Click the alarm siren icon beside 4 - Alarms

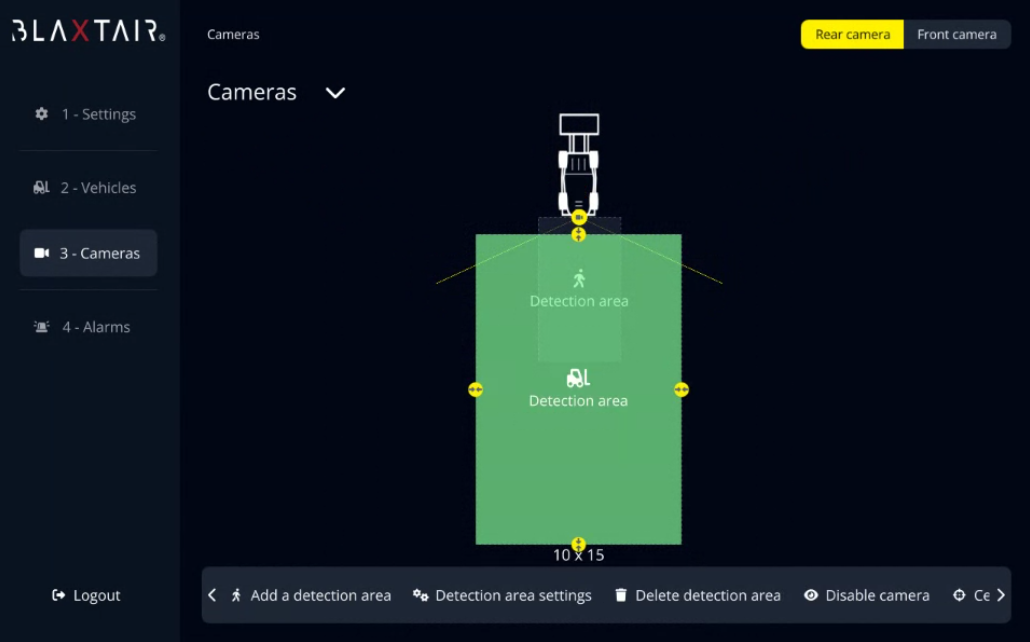coord(41,327)
